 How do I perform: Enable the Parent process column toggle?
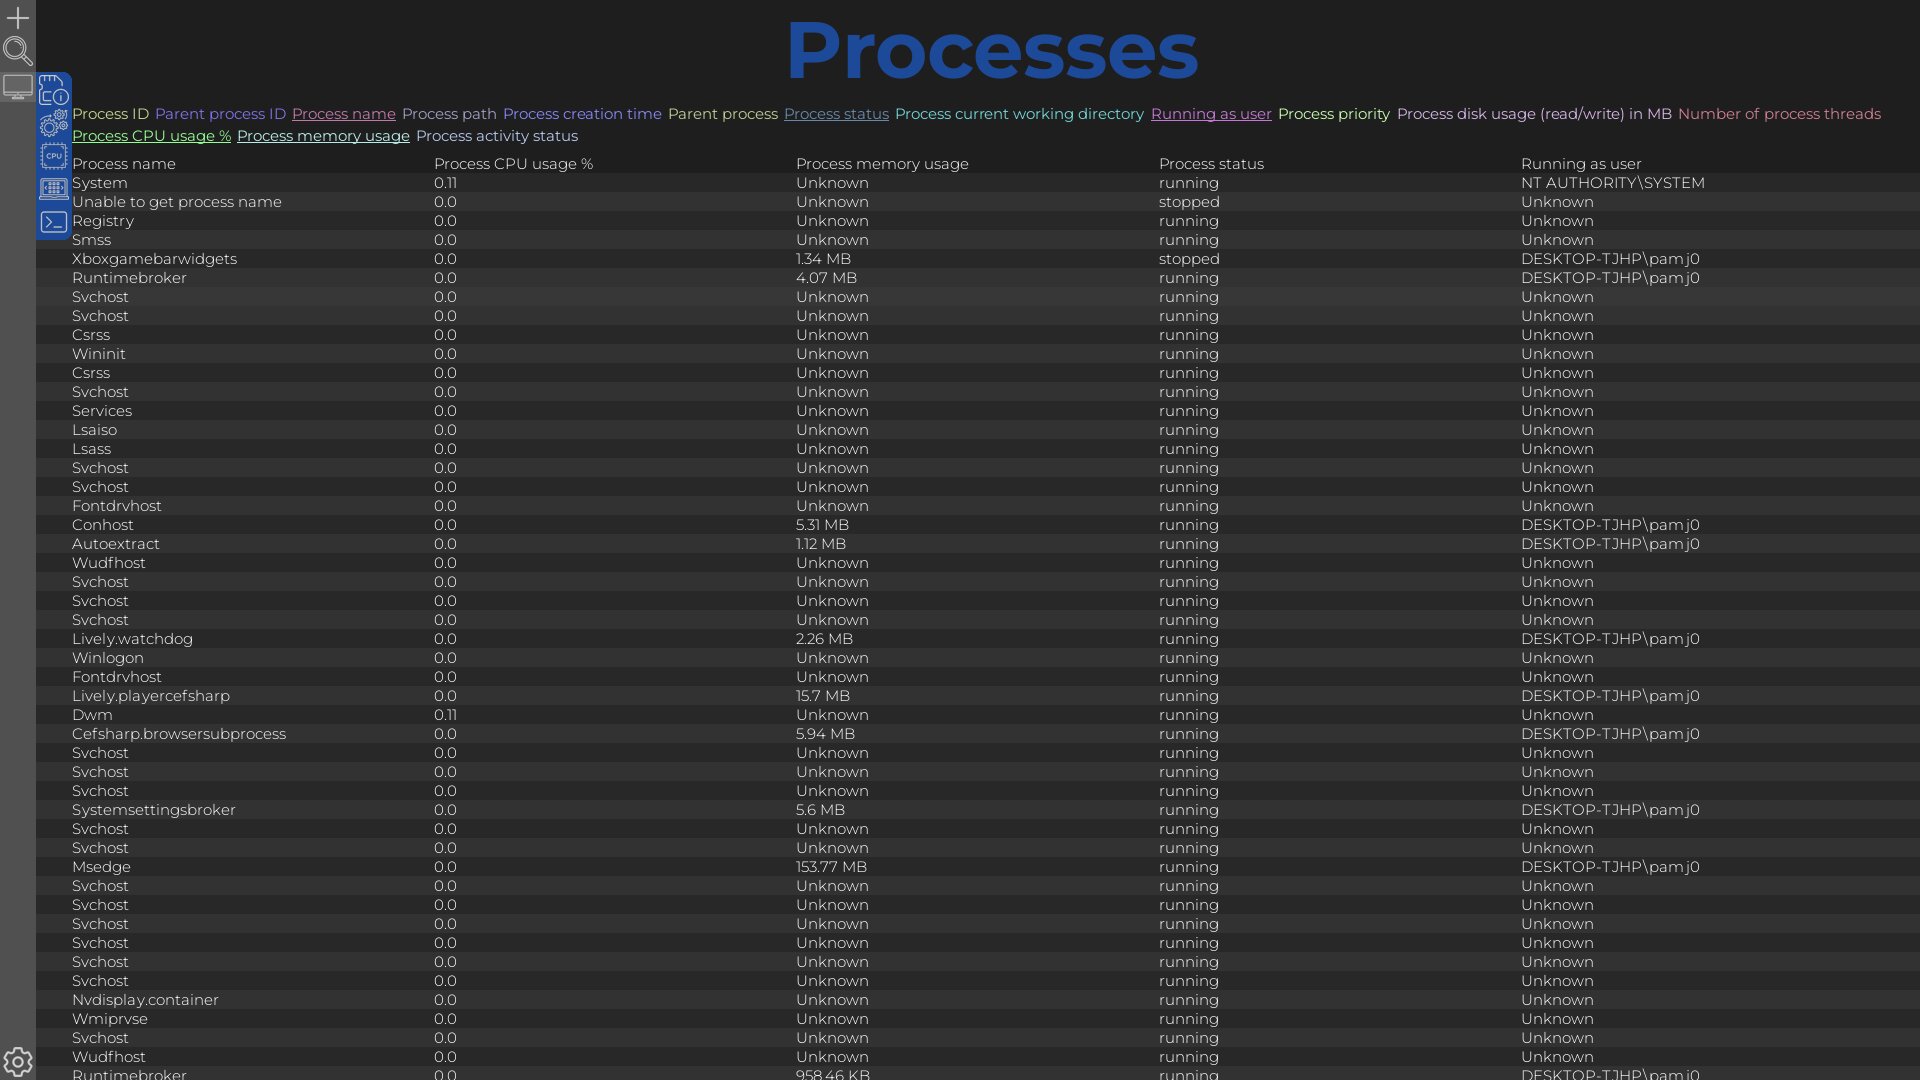[x=723, y=114]
